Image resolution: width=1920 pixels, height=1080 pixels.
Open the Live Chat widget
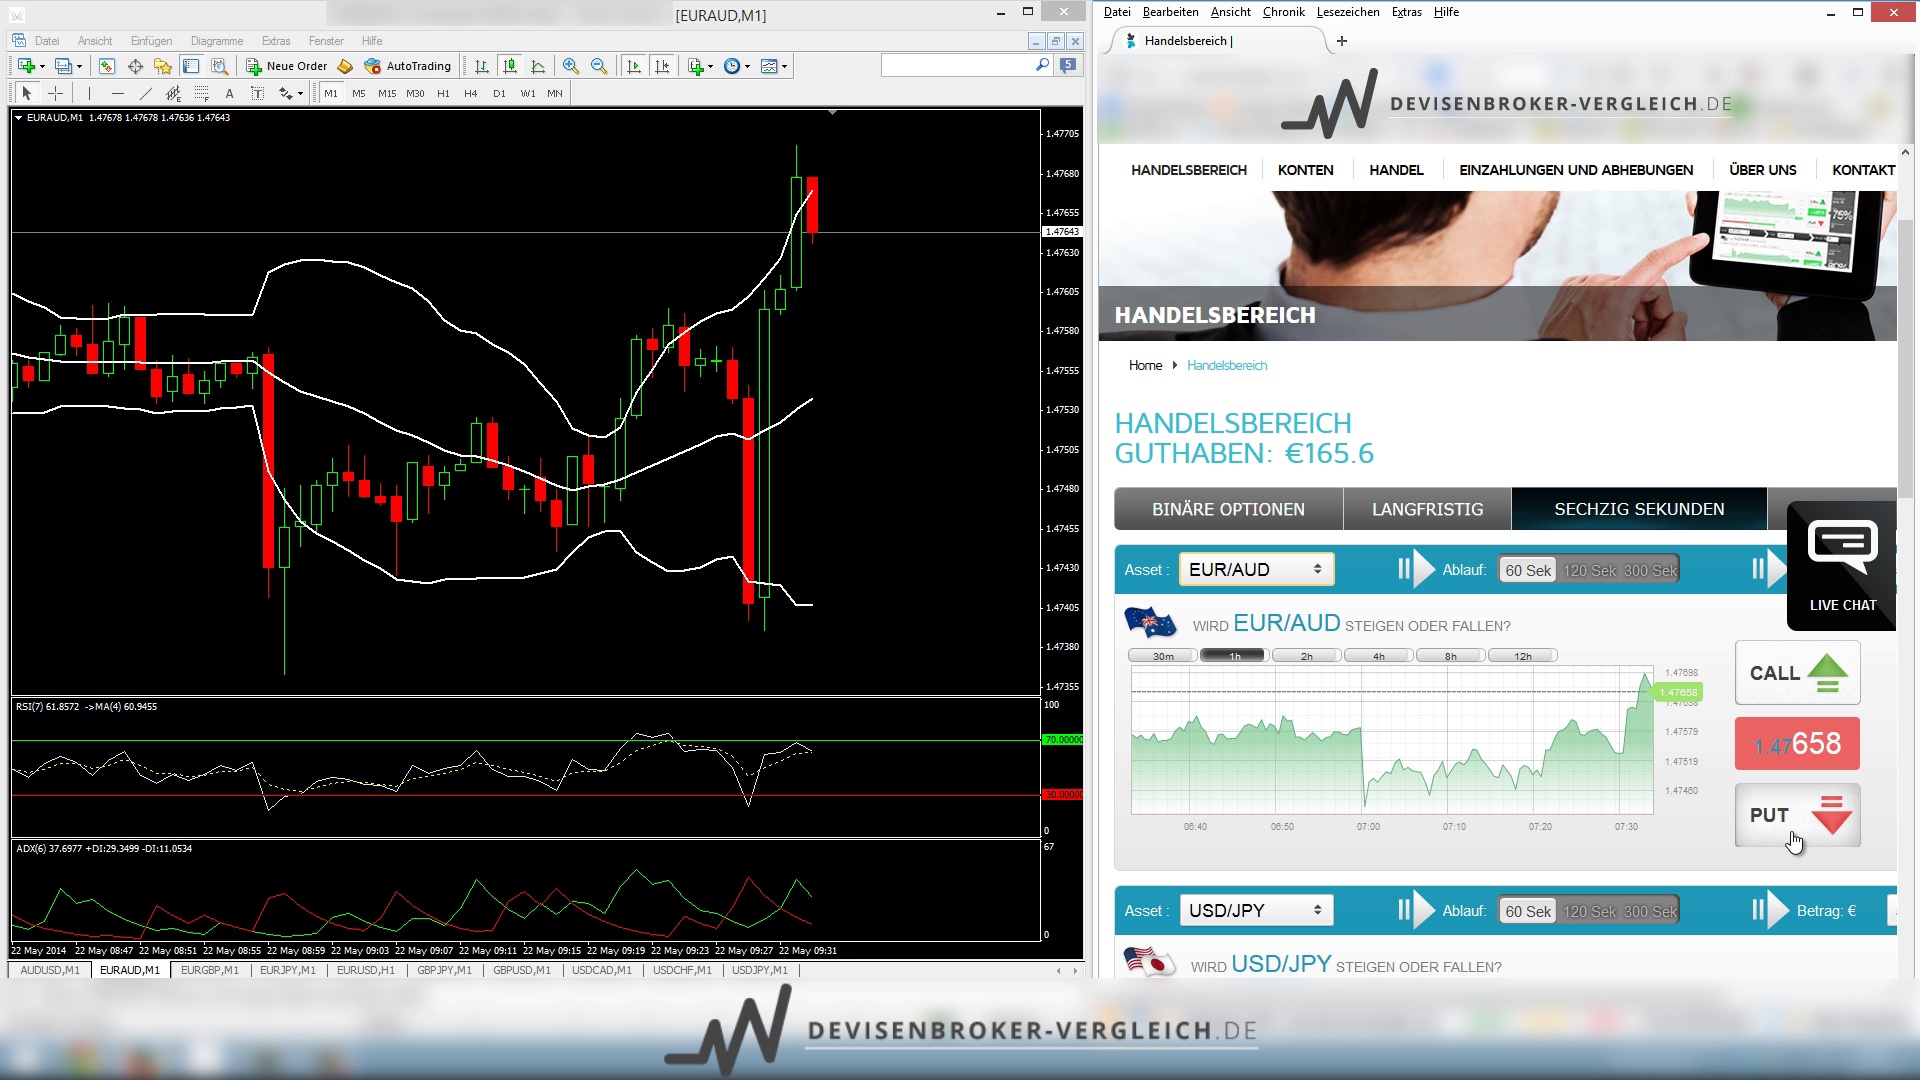1842,565
